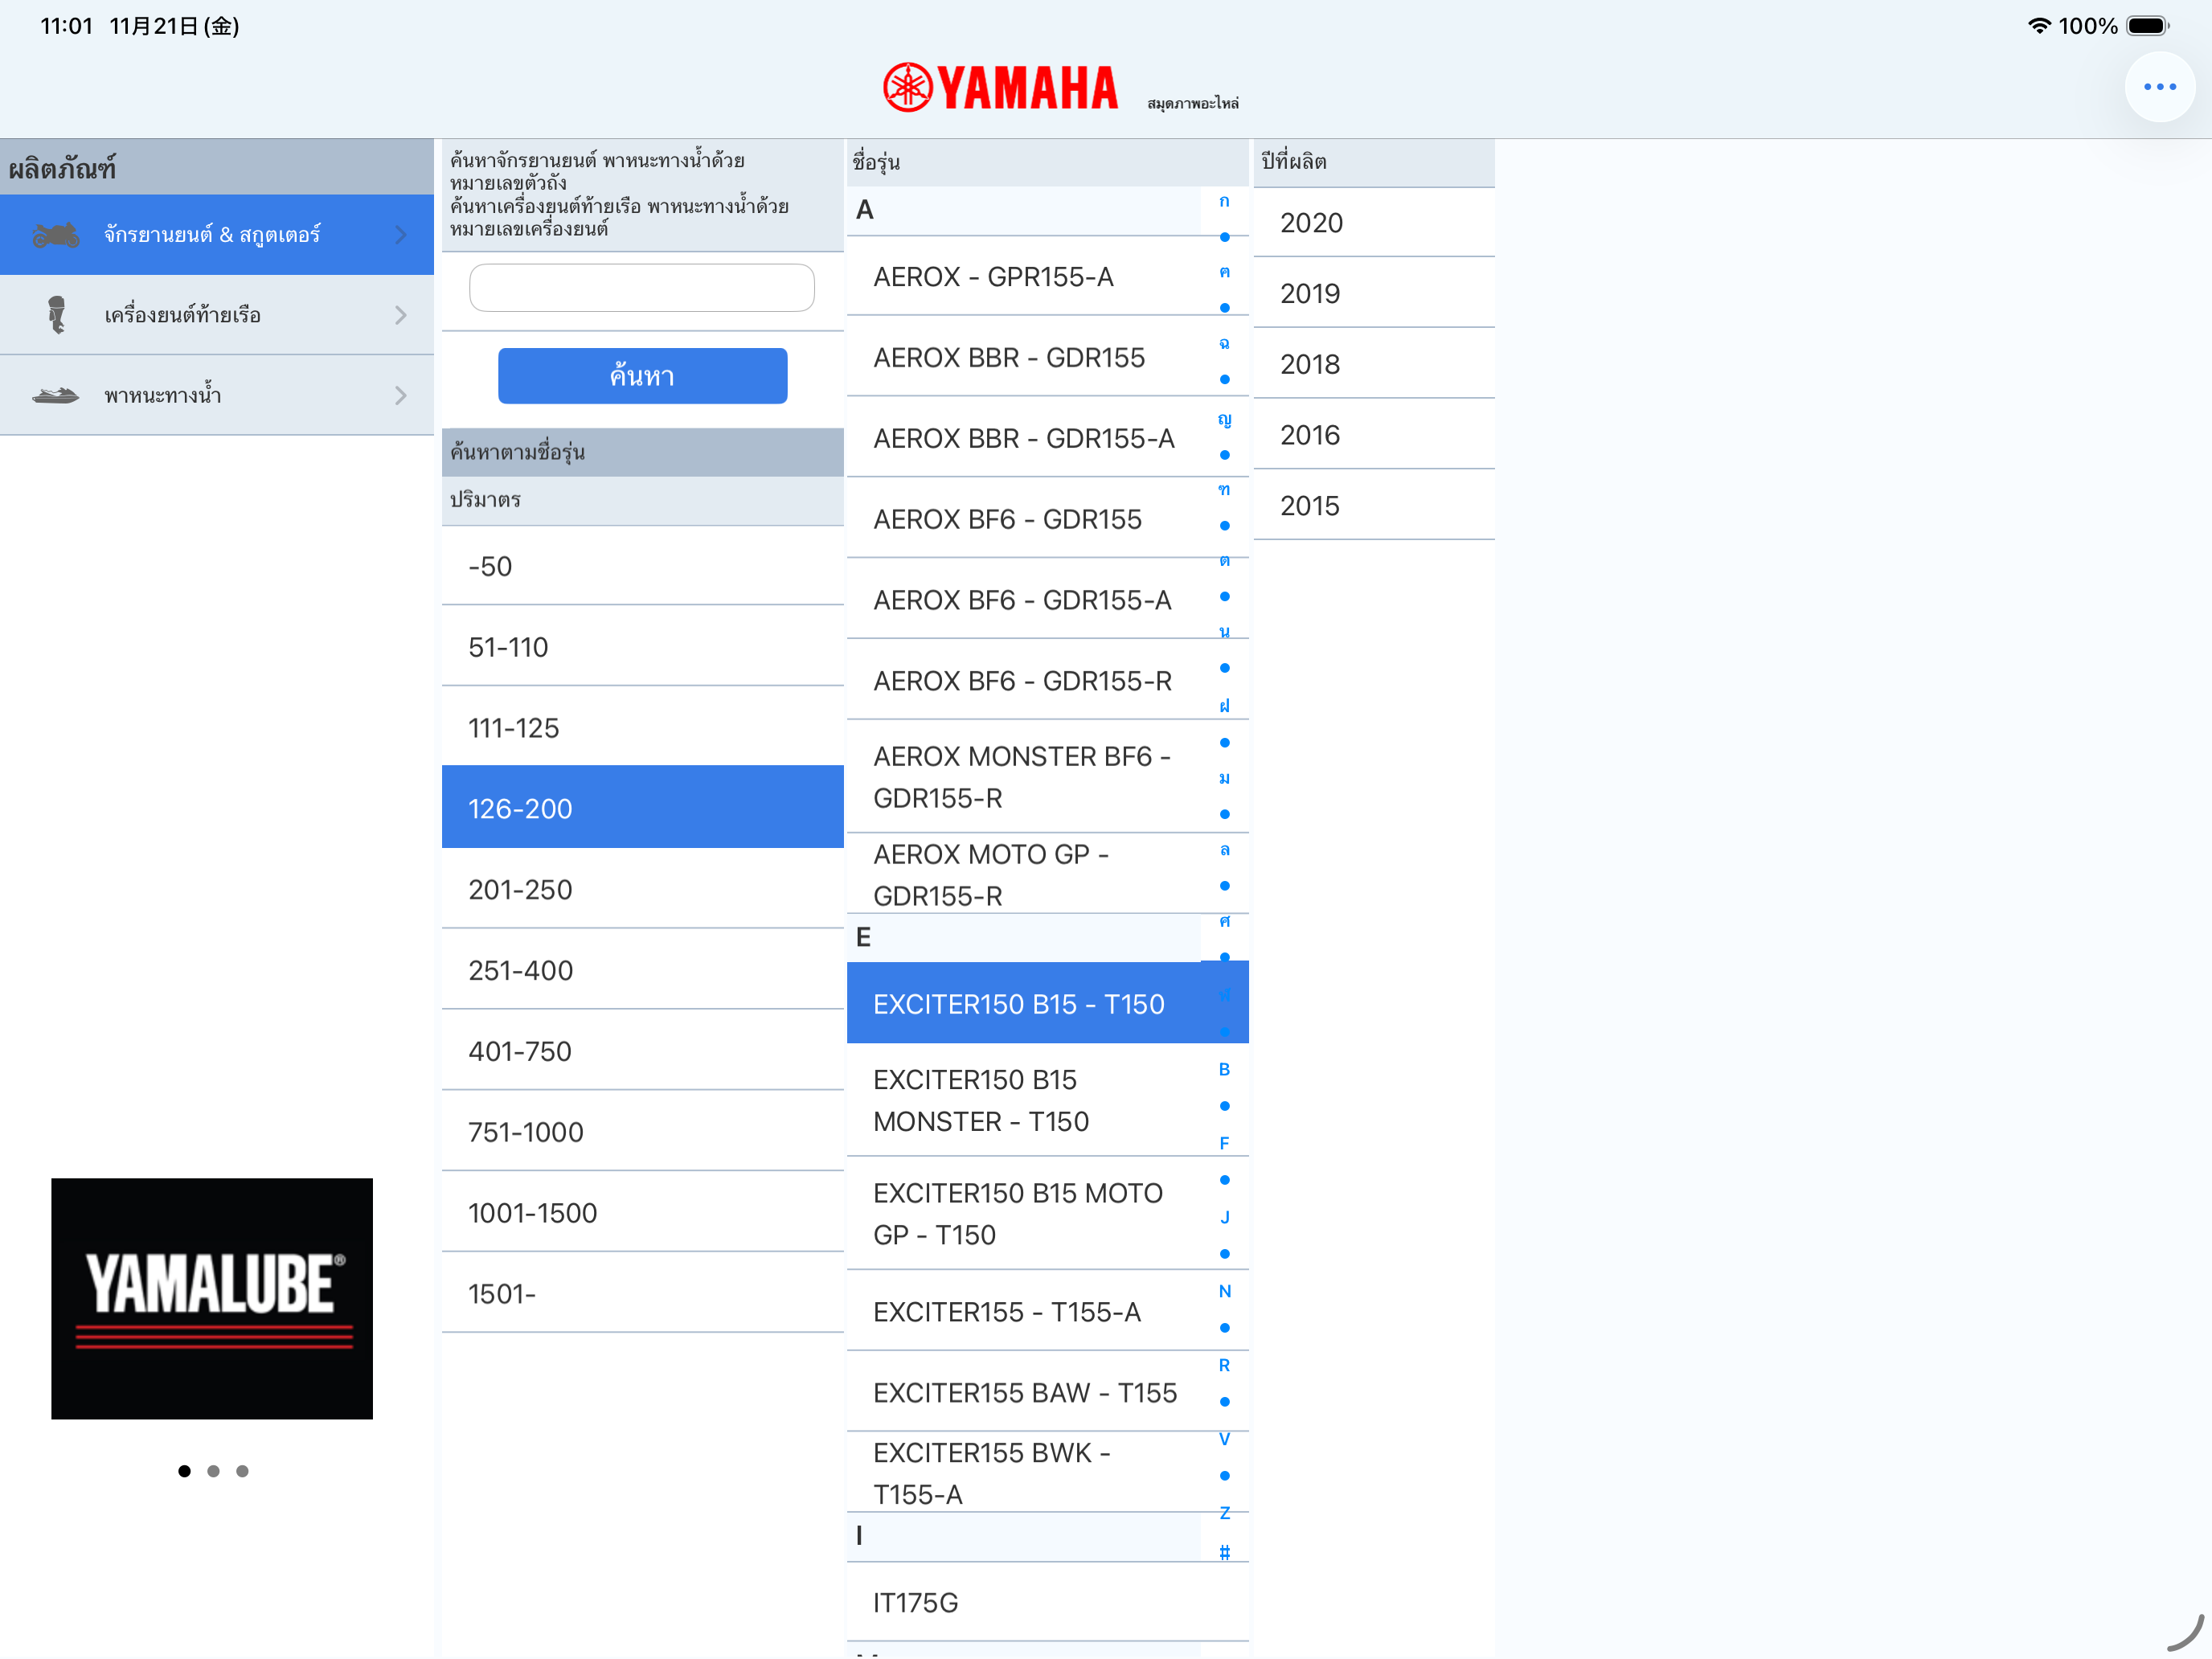Jump to index letter F
2212x1659 pixels.
(1224, 1143)
